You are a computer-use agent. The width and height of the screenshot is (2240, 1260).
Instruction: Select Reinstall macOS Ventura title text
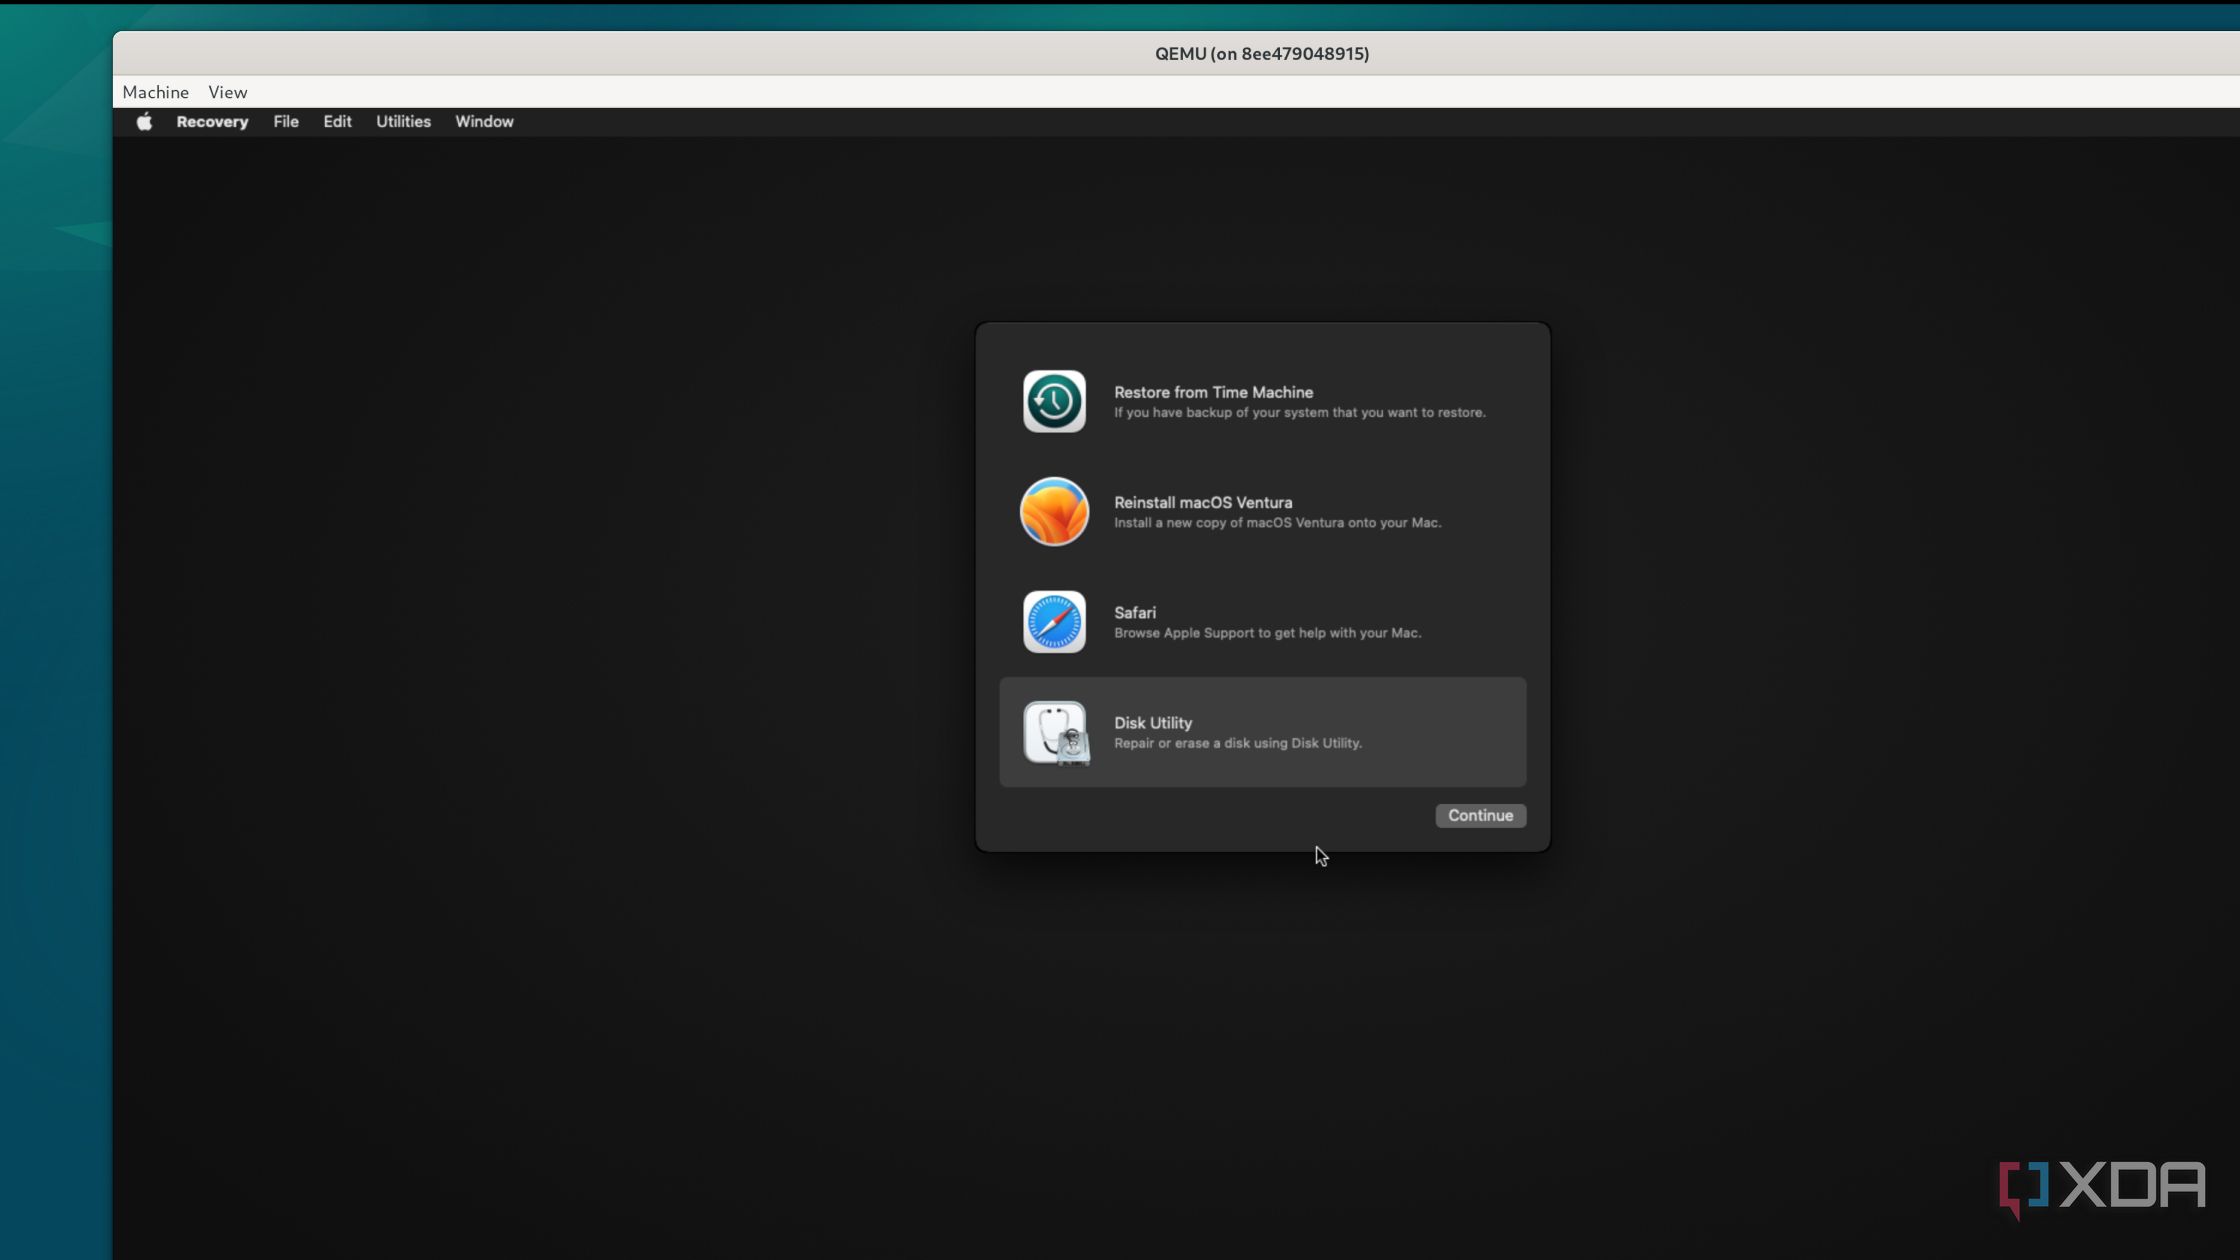[1203, 502]
